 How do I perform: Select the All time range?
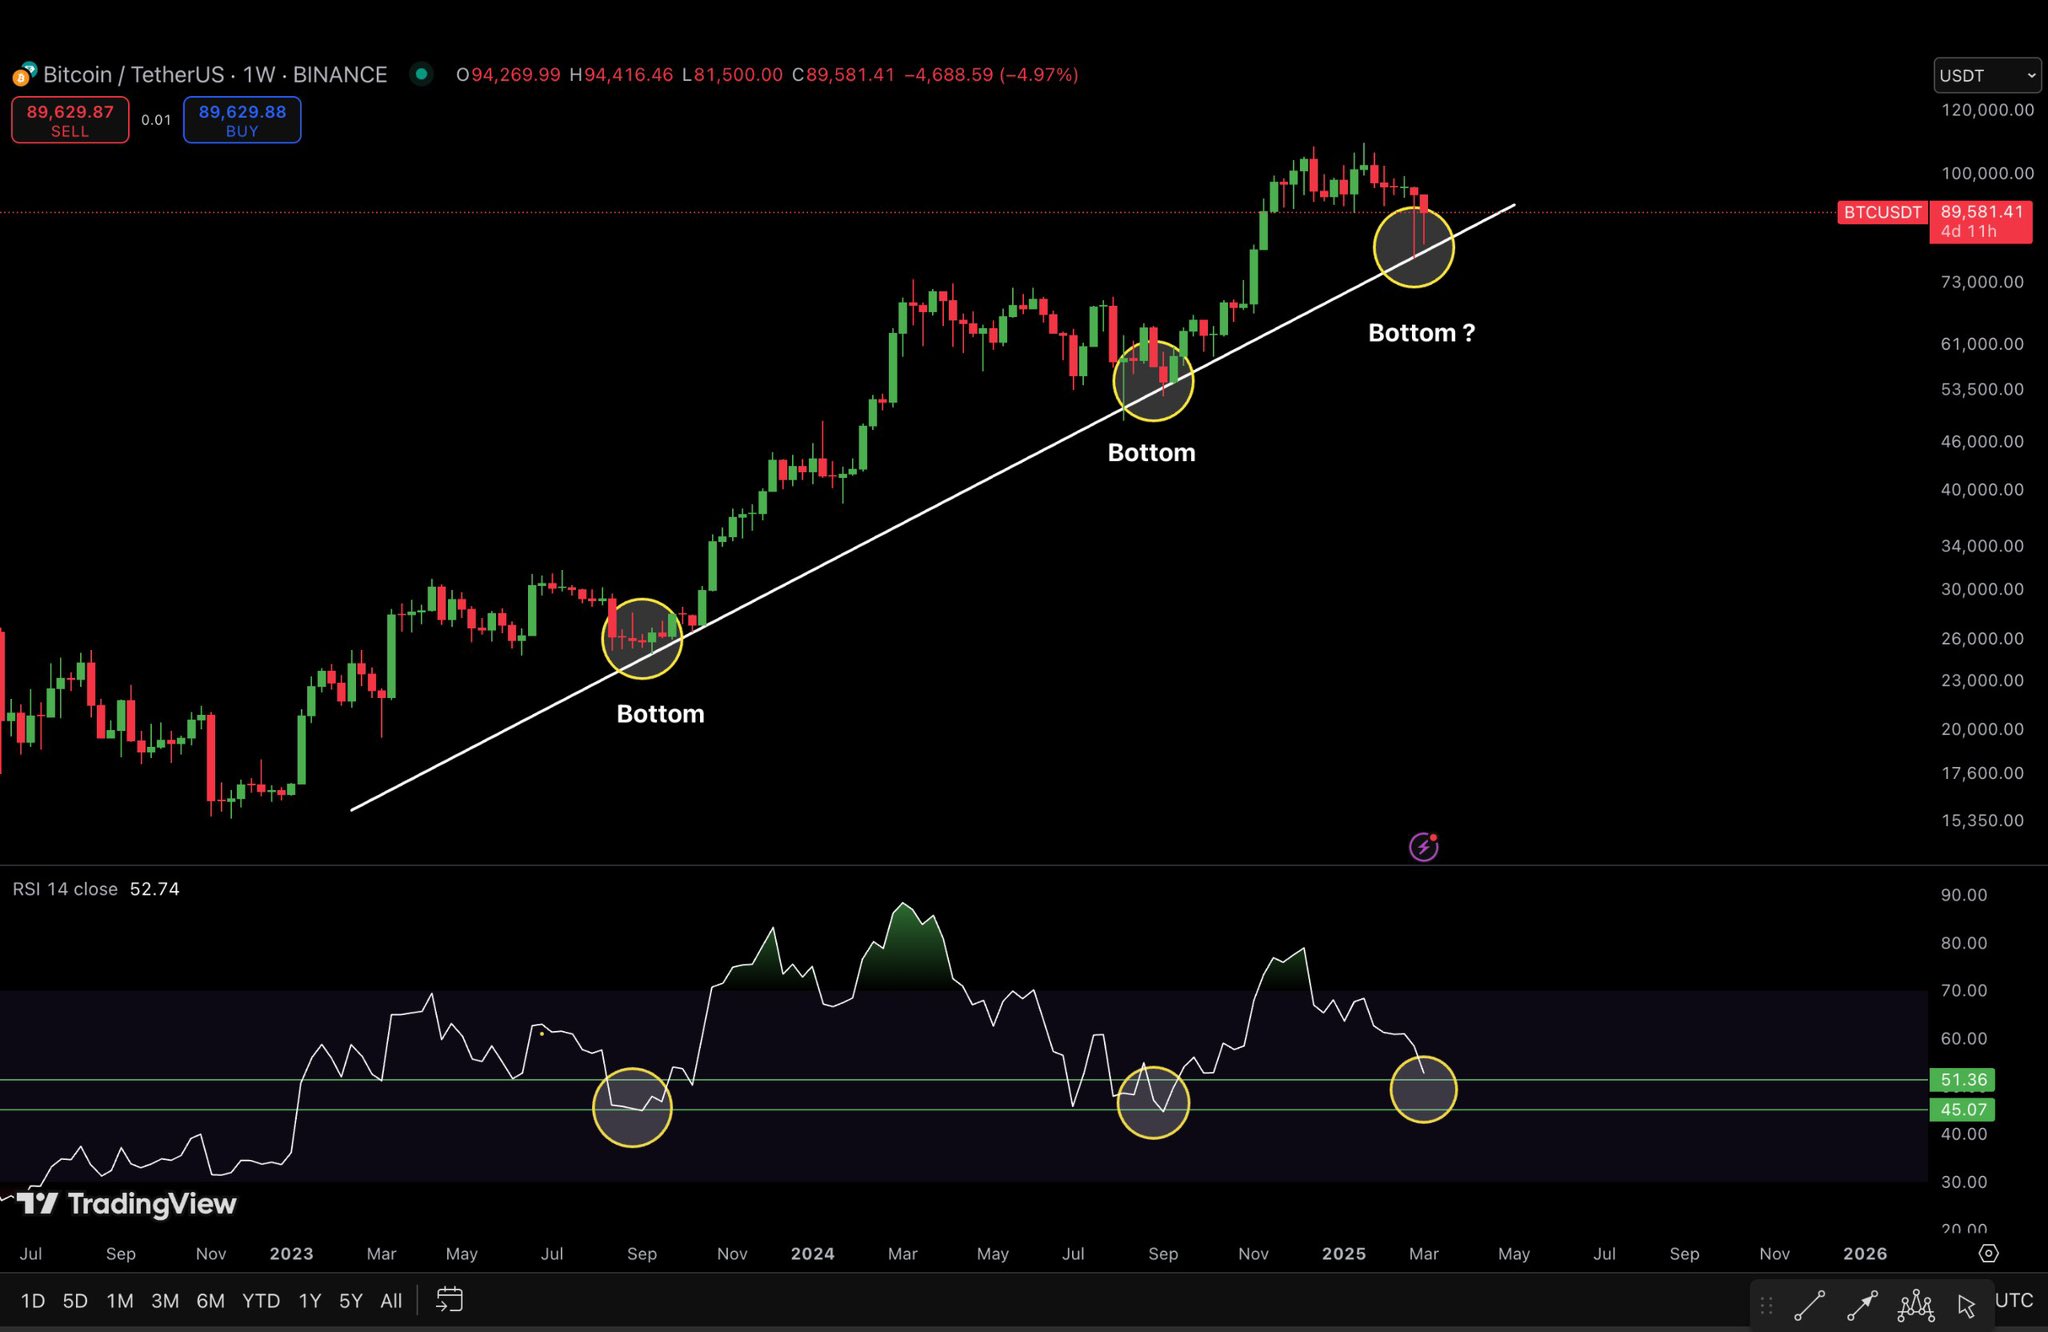[391, 1301]
